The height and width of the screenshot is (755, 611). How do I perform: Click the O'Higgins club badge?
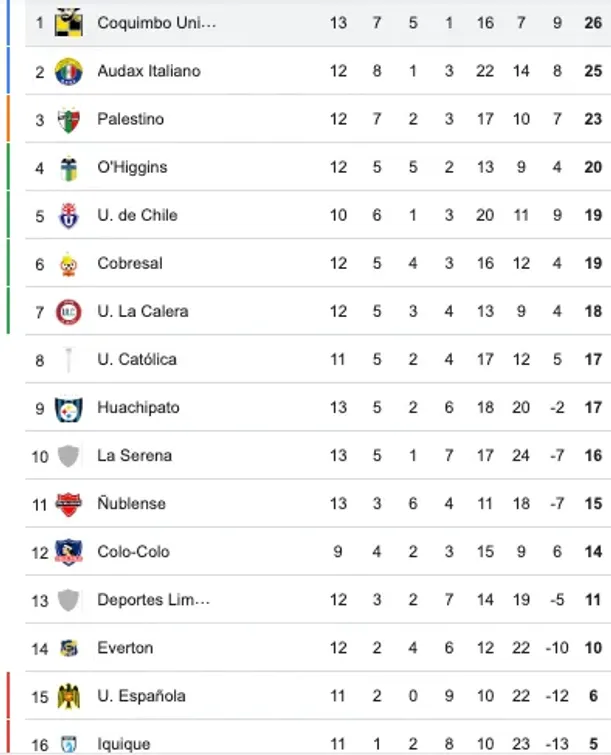pyautogui.click(x=68, y=167)
